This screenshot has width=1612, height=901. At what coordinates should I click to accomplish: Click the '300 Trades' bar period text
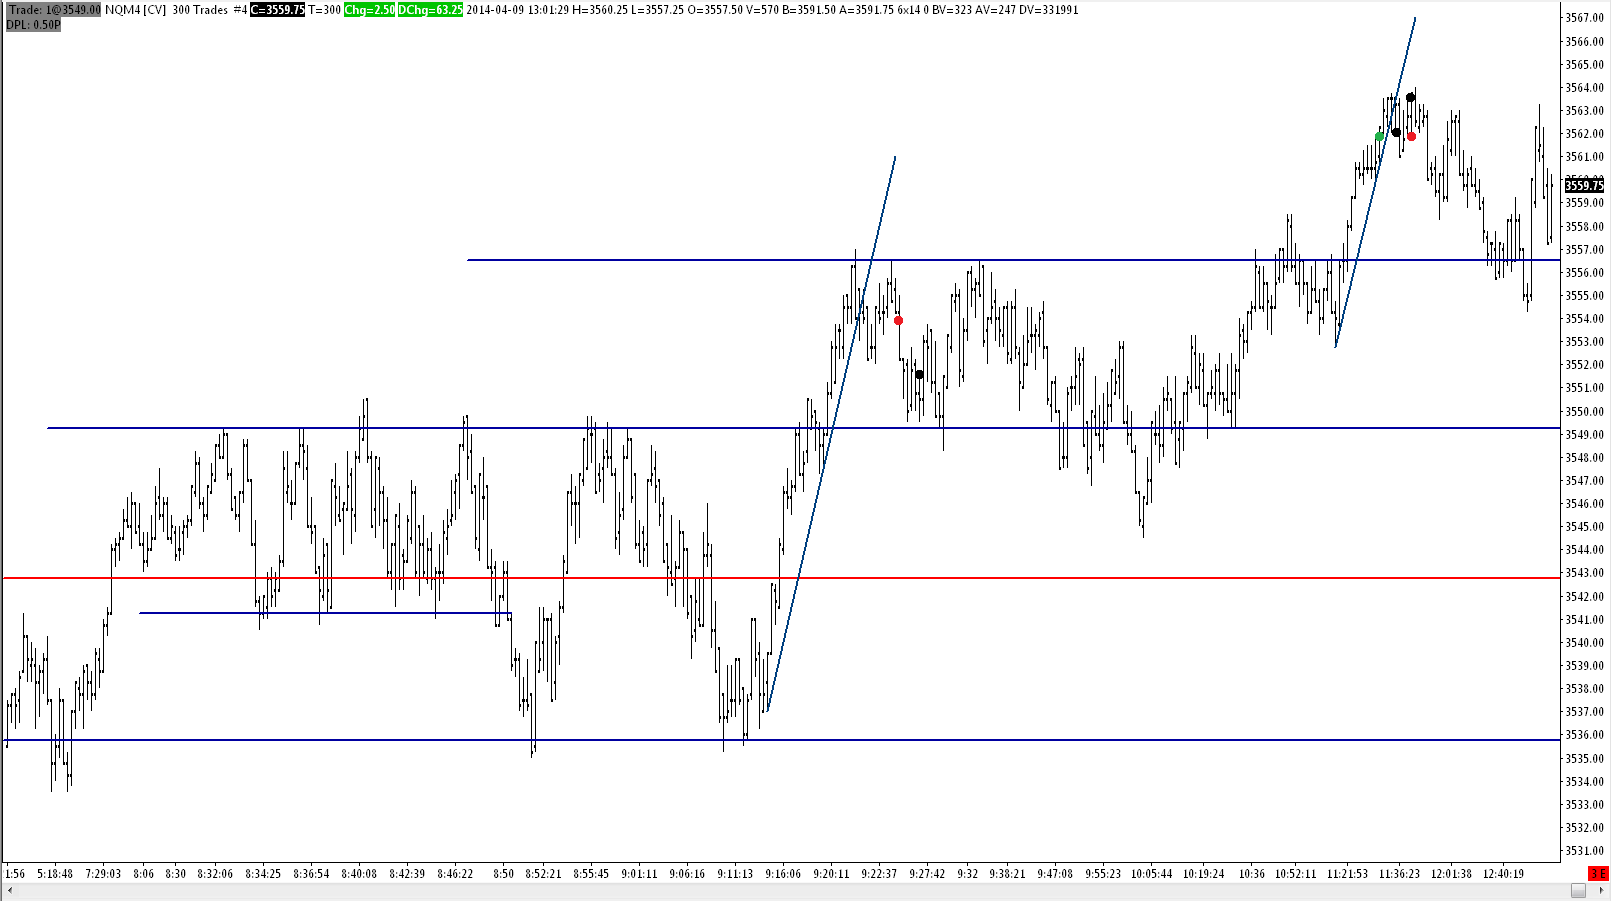click(x=199, y=10)
